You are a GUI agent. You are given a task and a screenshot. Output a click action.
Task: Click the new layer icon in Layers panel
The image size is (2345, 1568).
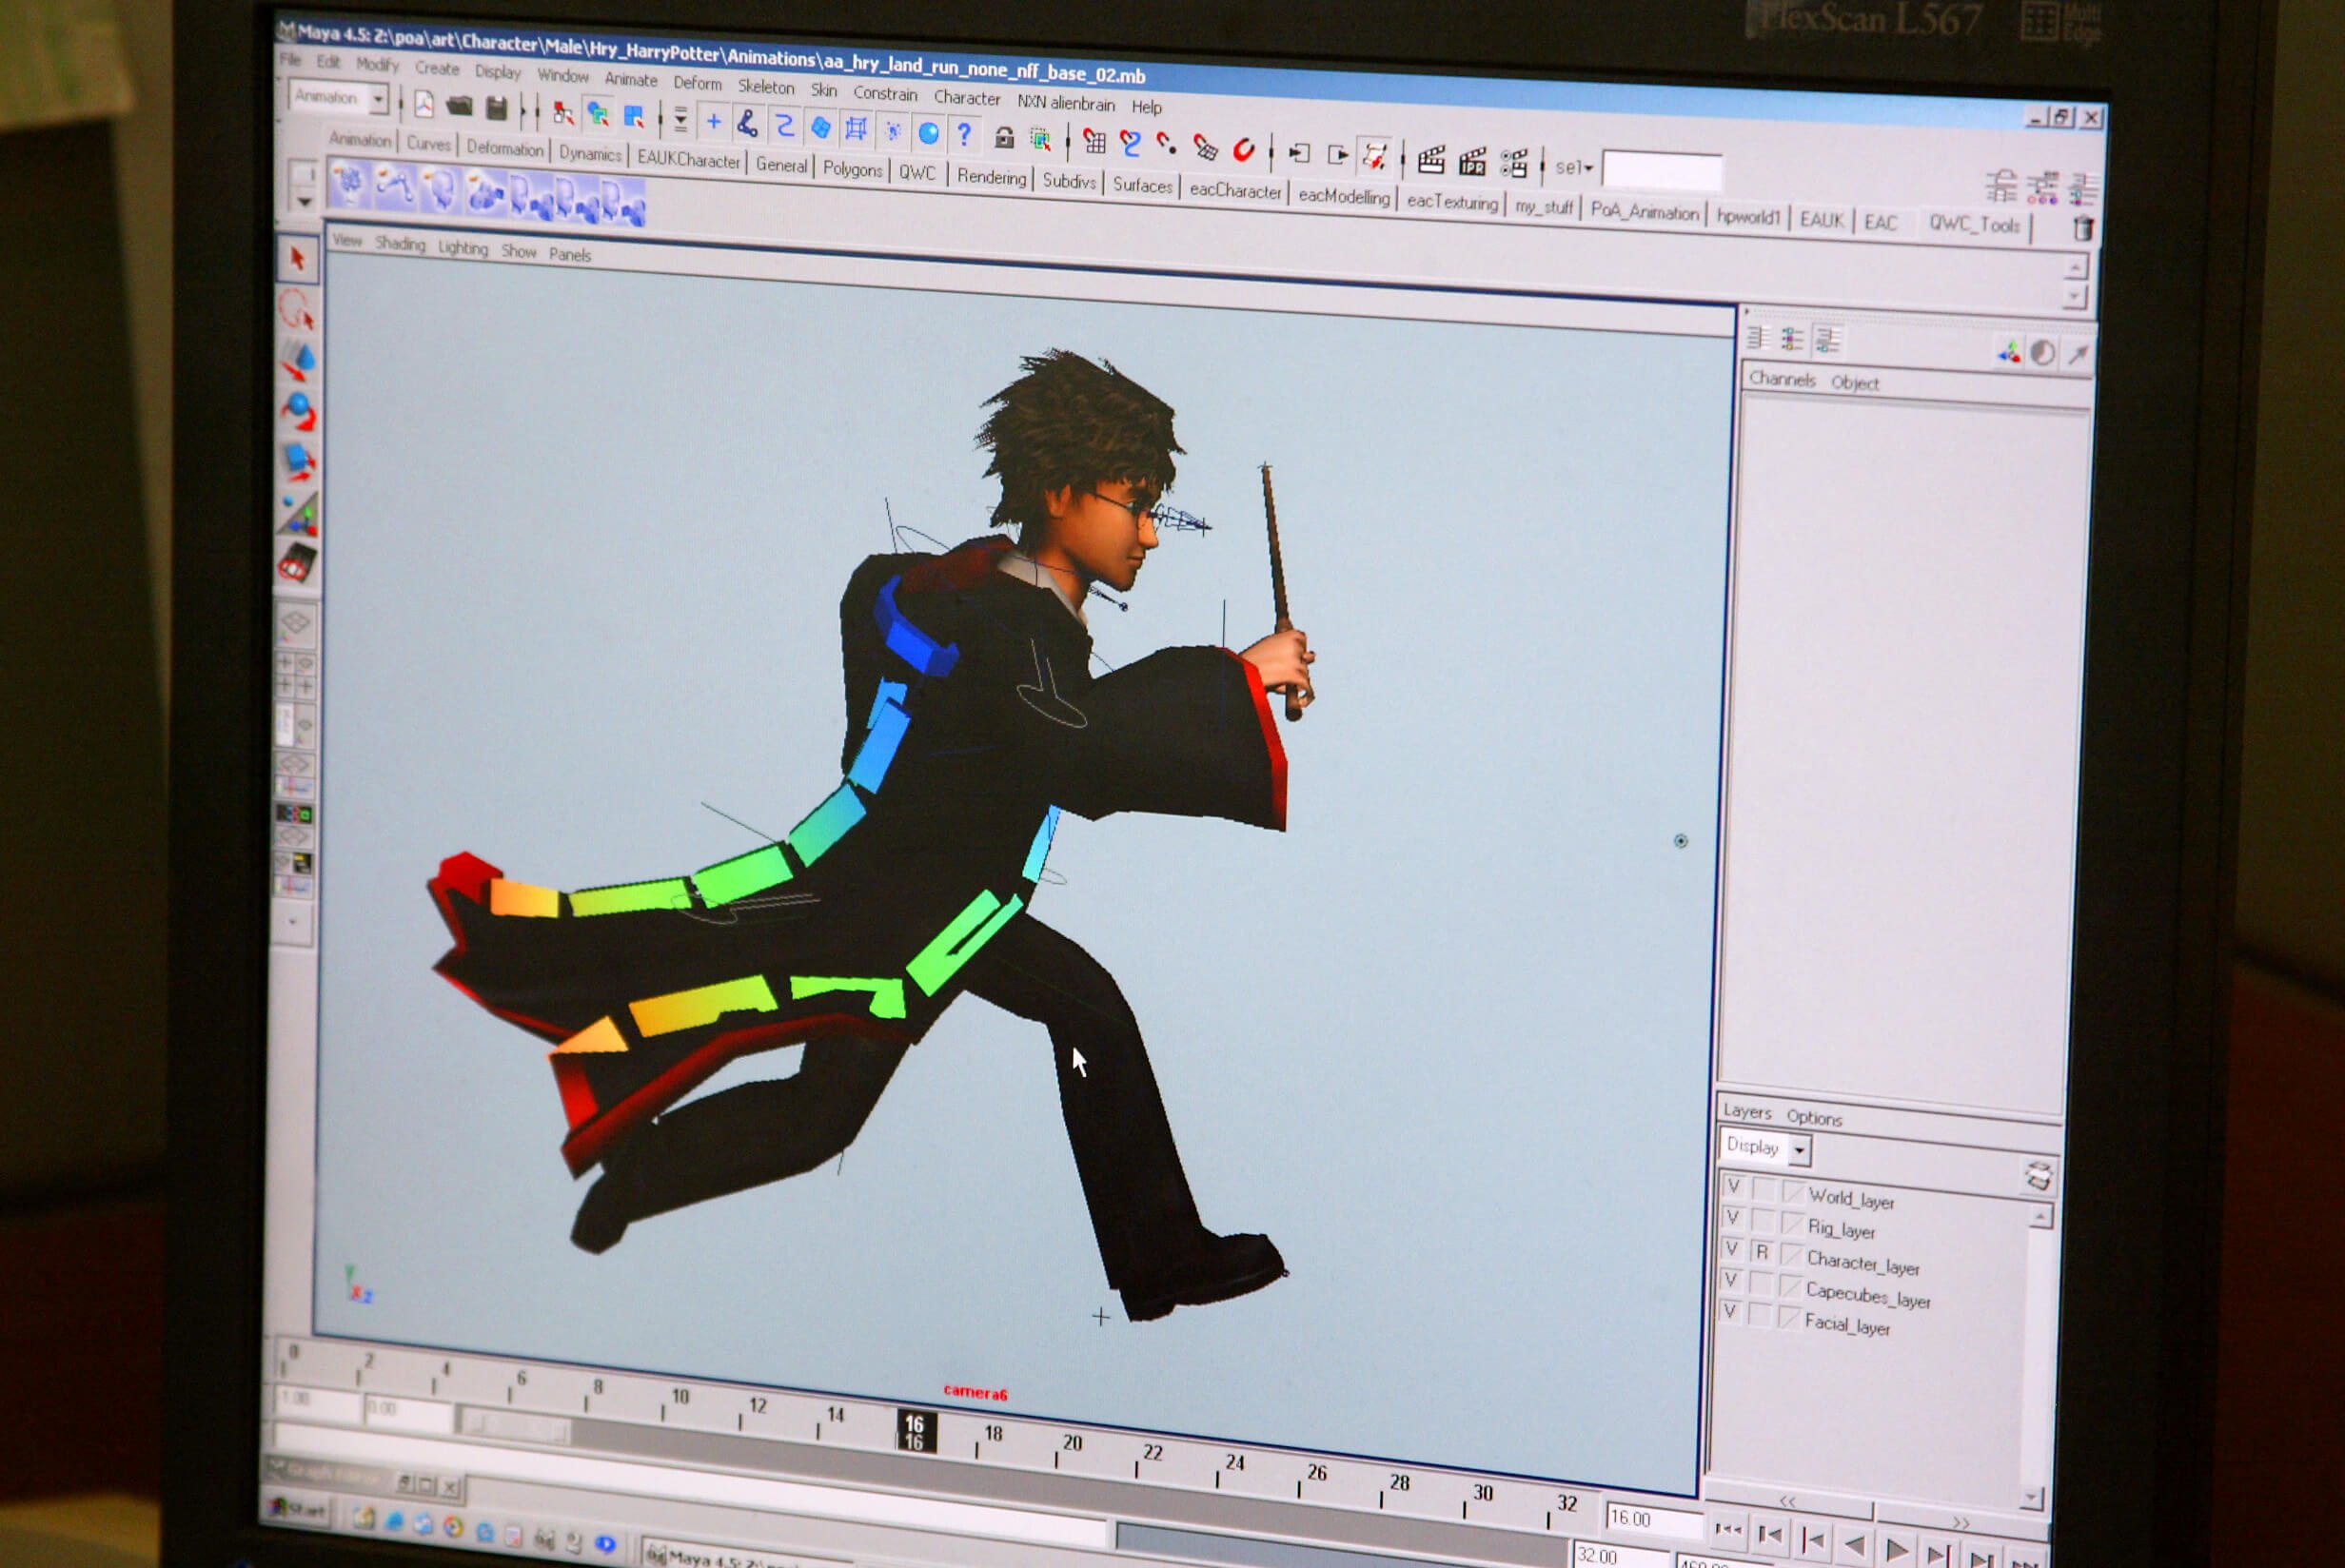tap(2038, 1175)
